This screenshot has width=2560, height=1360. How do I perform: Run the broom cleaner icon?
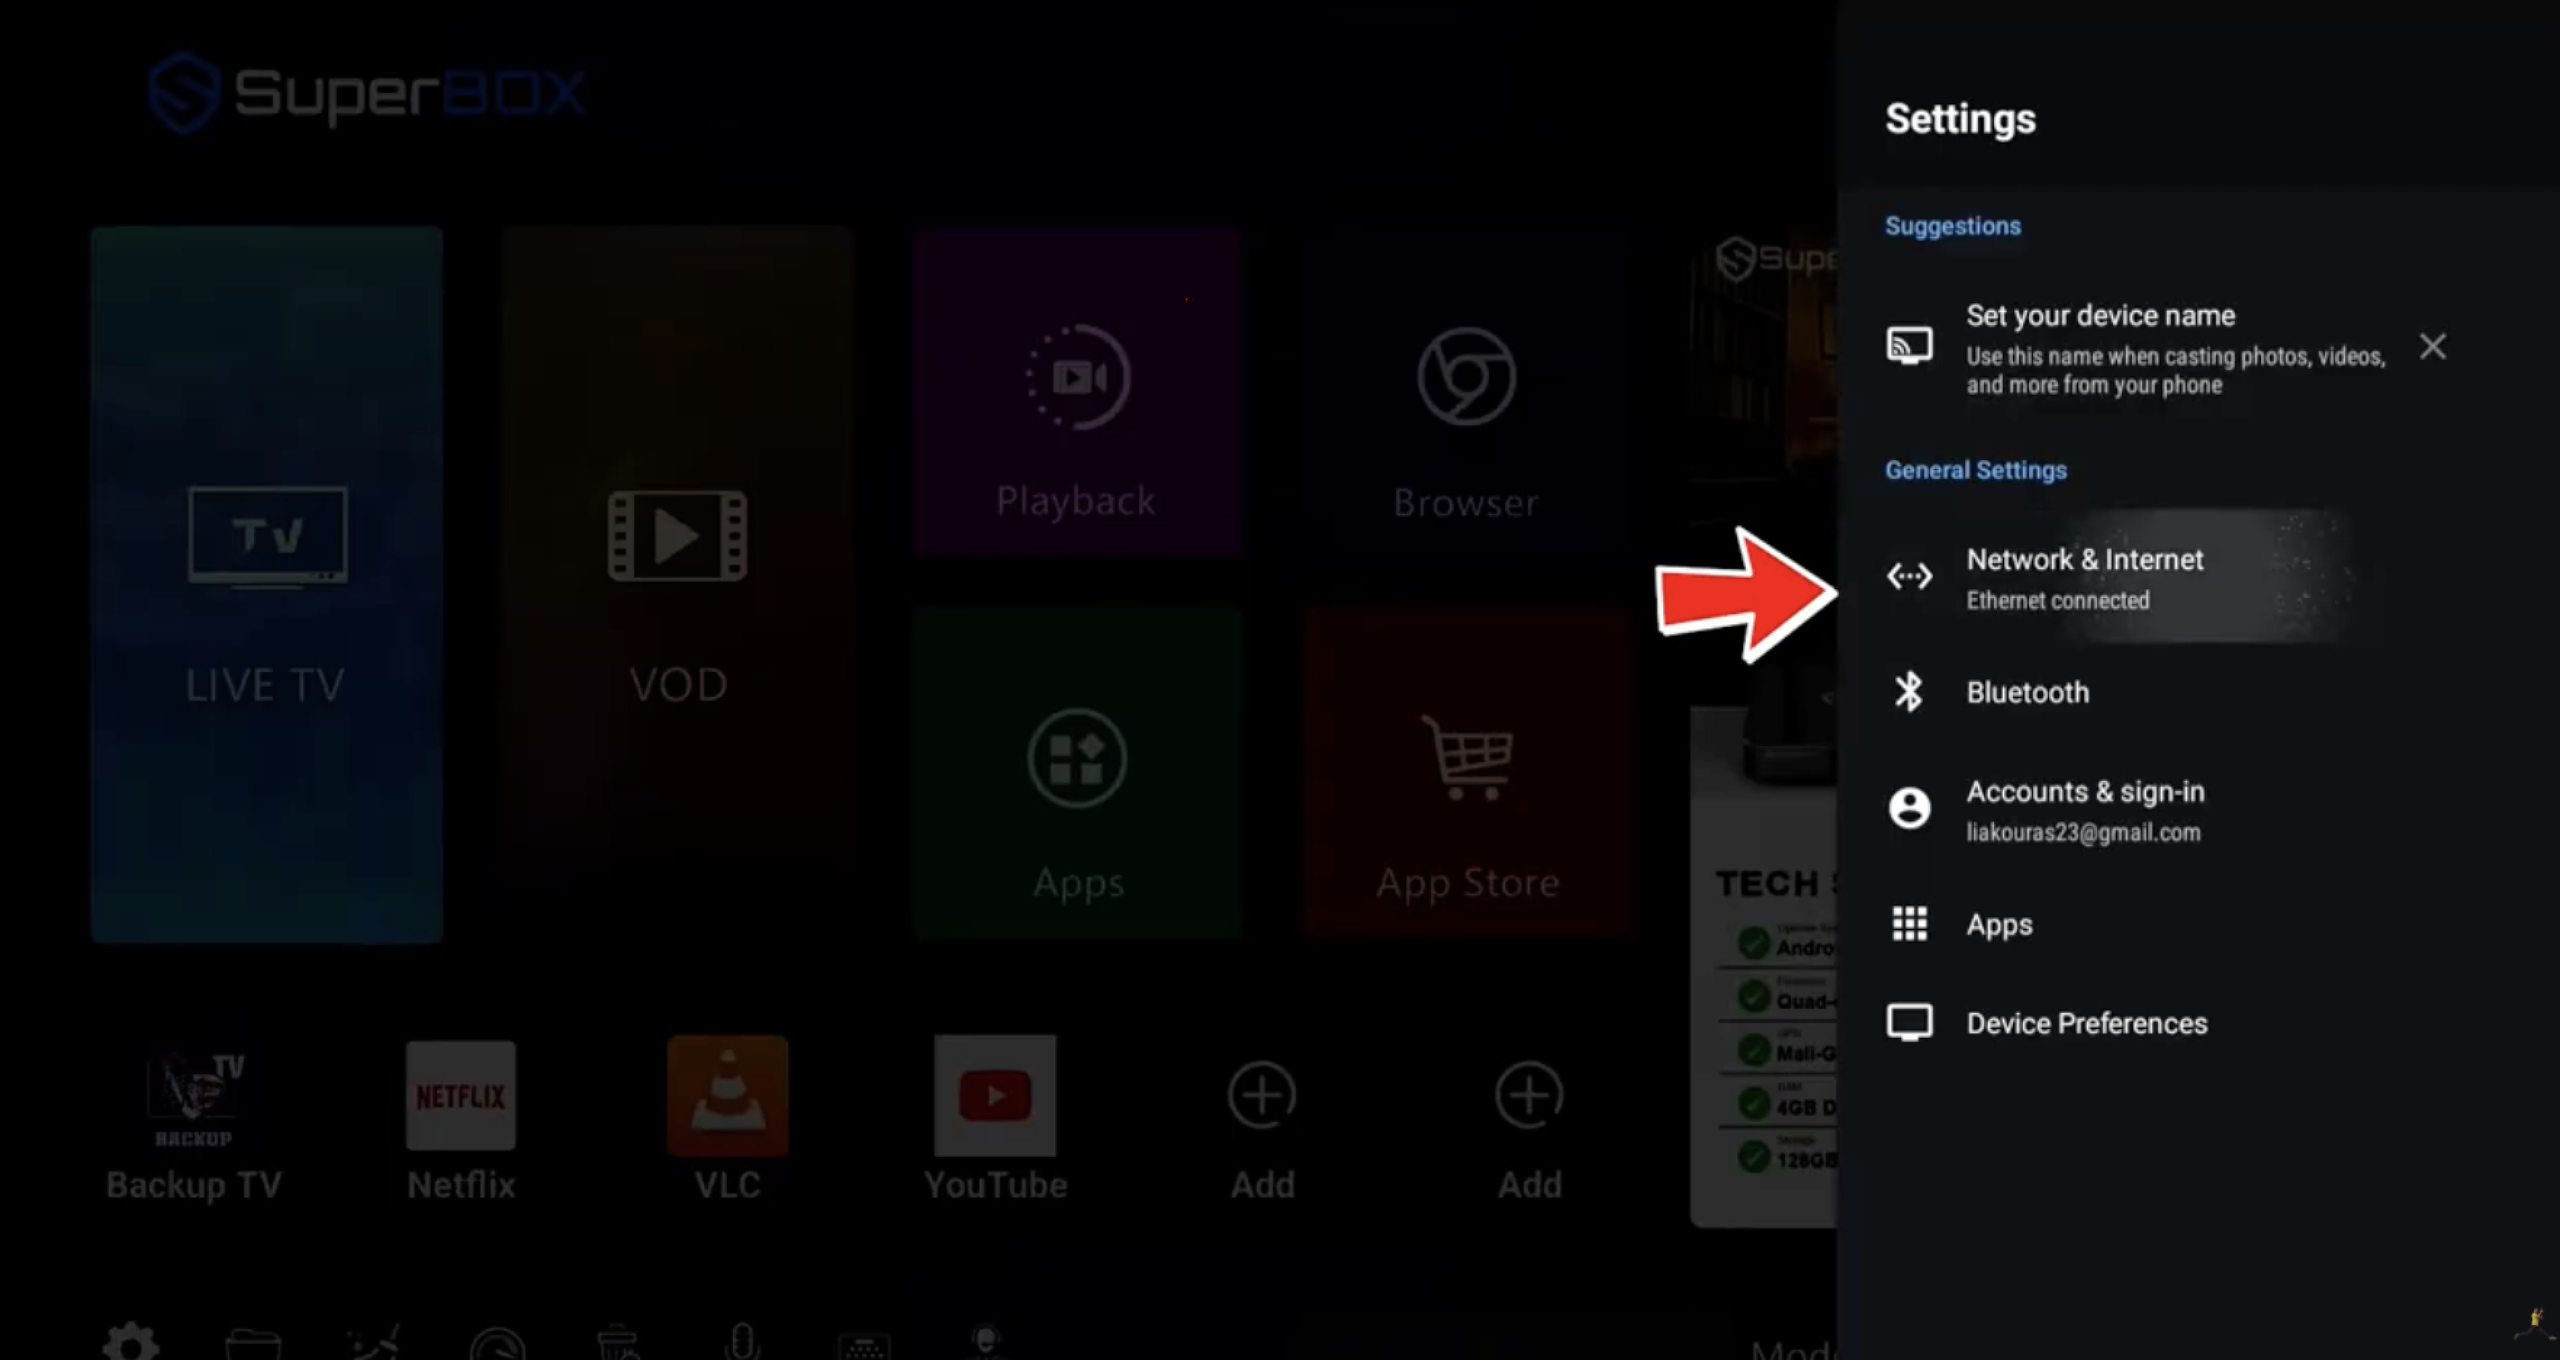[x=374, y=1342]
